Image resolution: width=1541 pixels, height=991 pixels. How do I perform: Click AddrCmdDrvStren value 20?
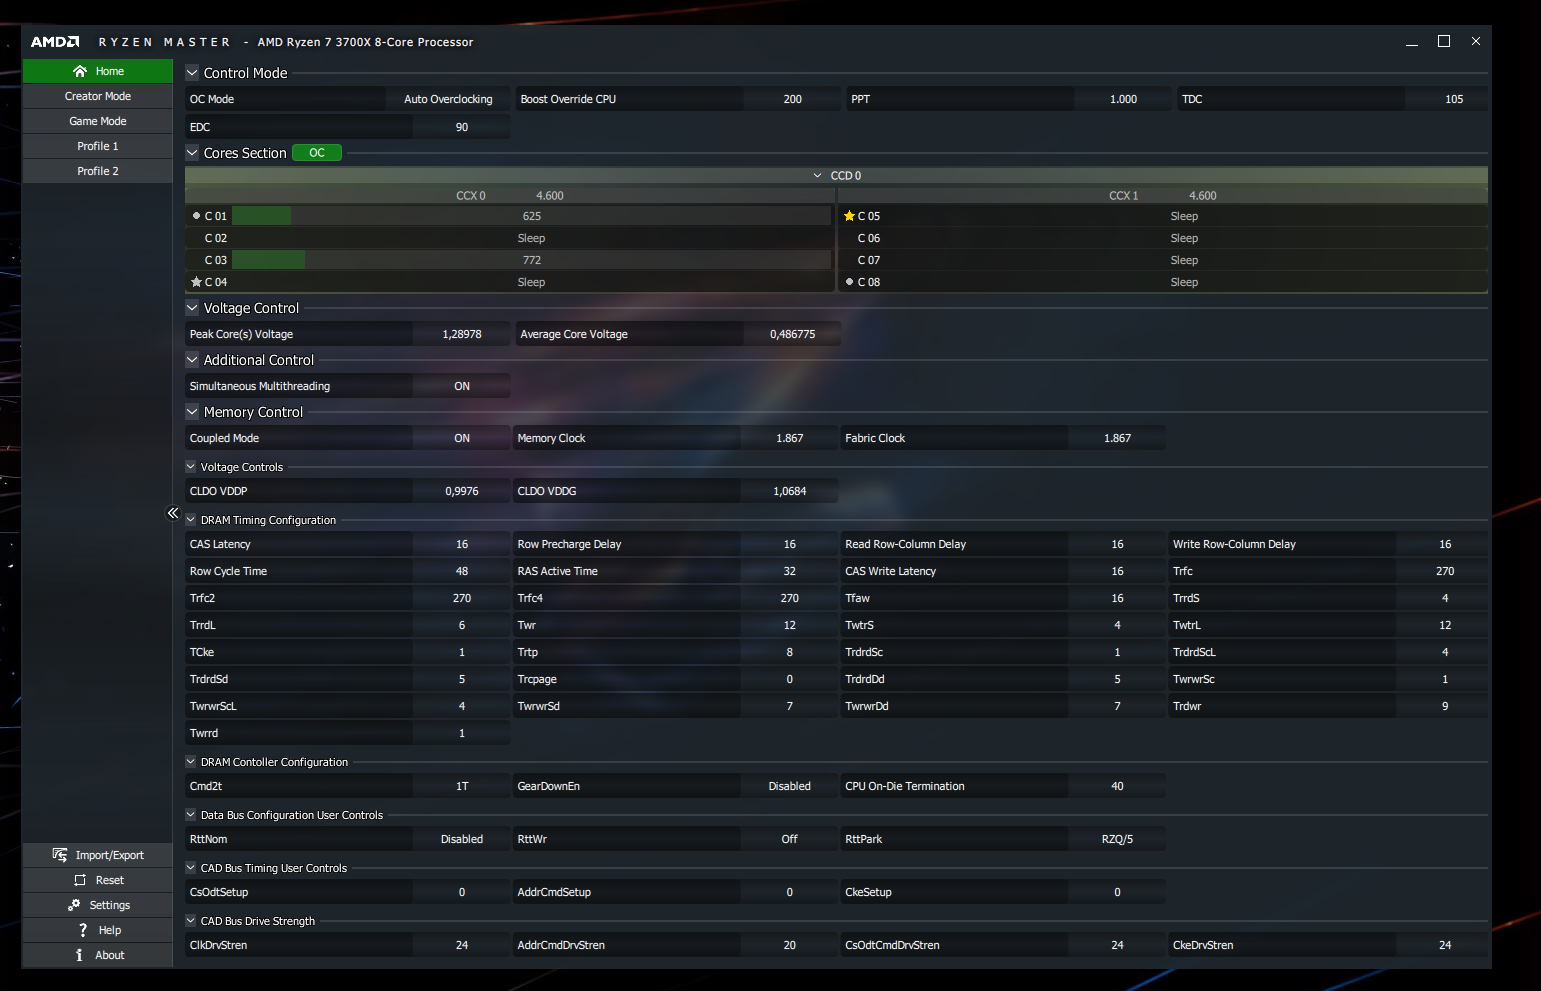[x=789, y=945]
